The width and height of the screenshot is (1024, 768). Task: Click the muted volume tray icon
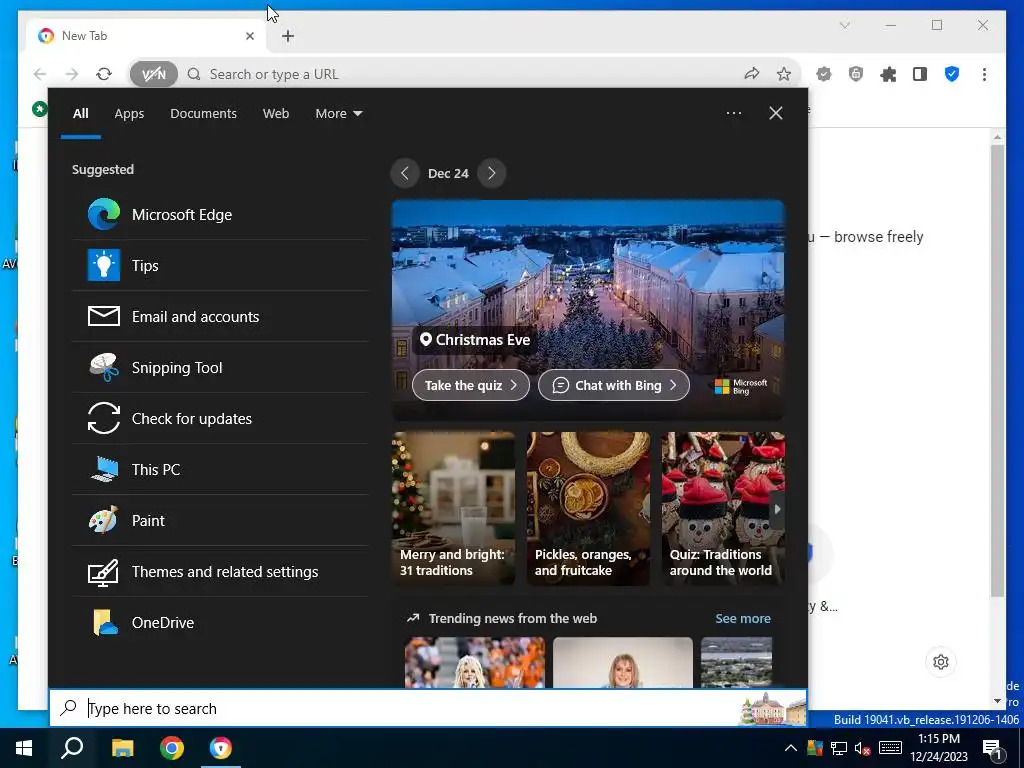(862, 748)
